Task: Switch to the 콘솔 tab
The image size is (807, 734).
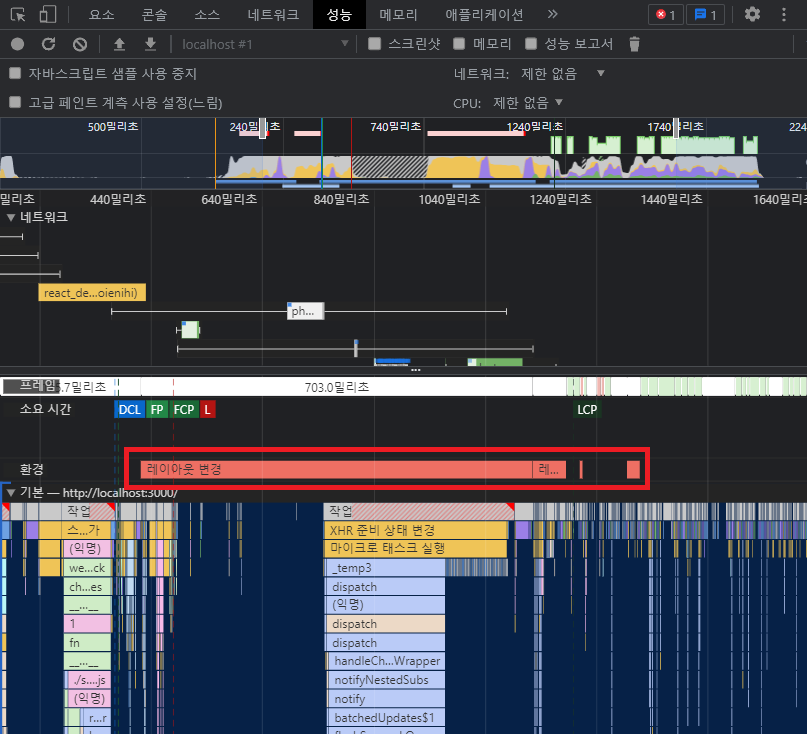Action: tap(154, 14)
